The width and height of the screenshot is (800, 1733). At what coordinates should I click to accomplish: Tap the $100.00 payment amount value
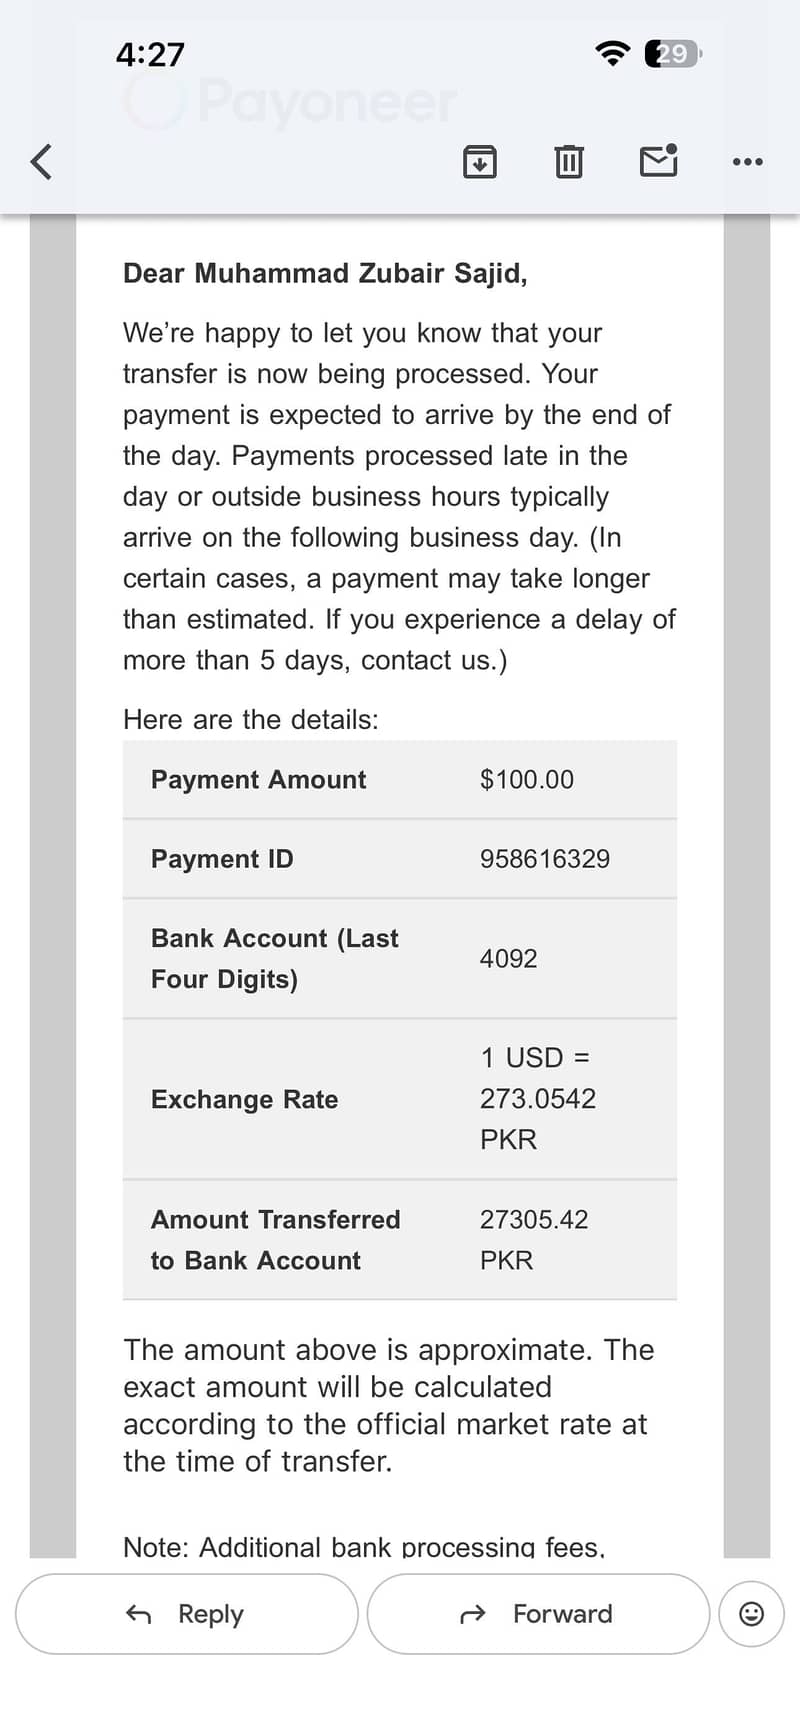click(527, 780)
